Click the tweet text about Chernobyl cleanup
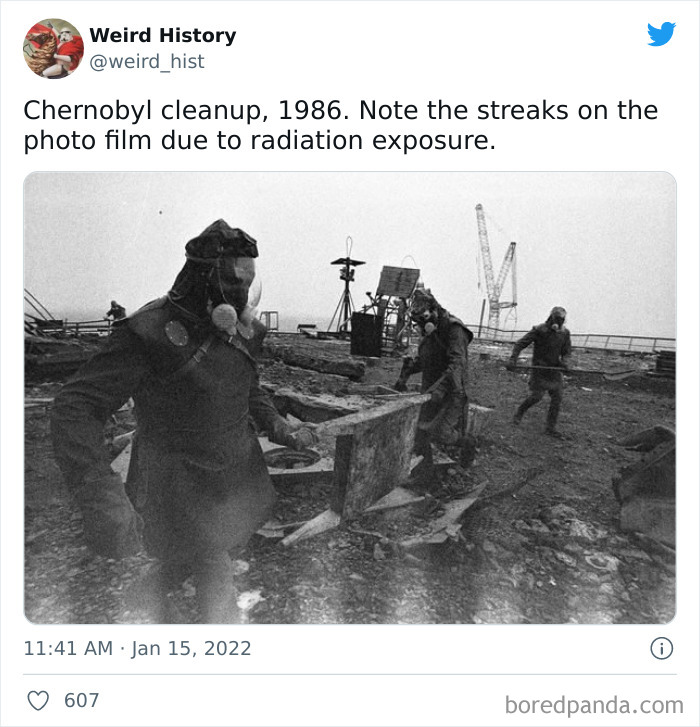Screen dimensions: 700x727 [341, 125]
